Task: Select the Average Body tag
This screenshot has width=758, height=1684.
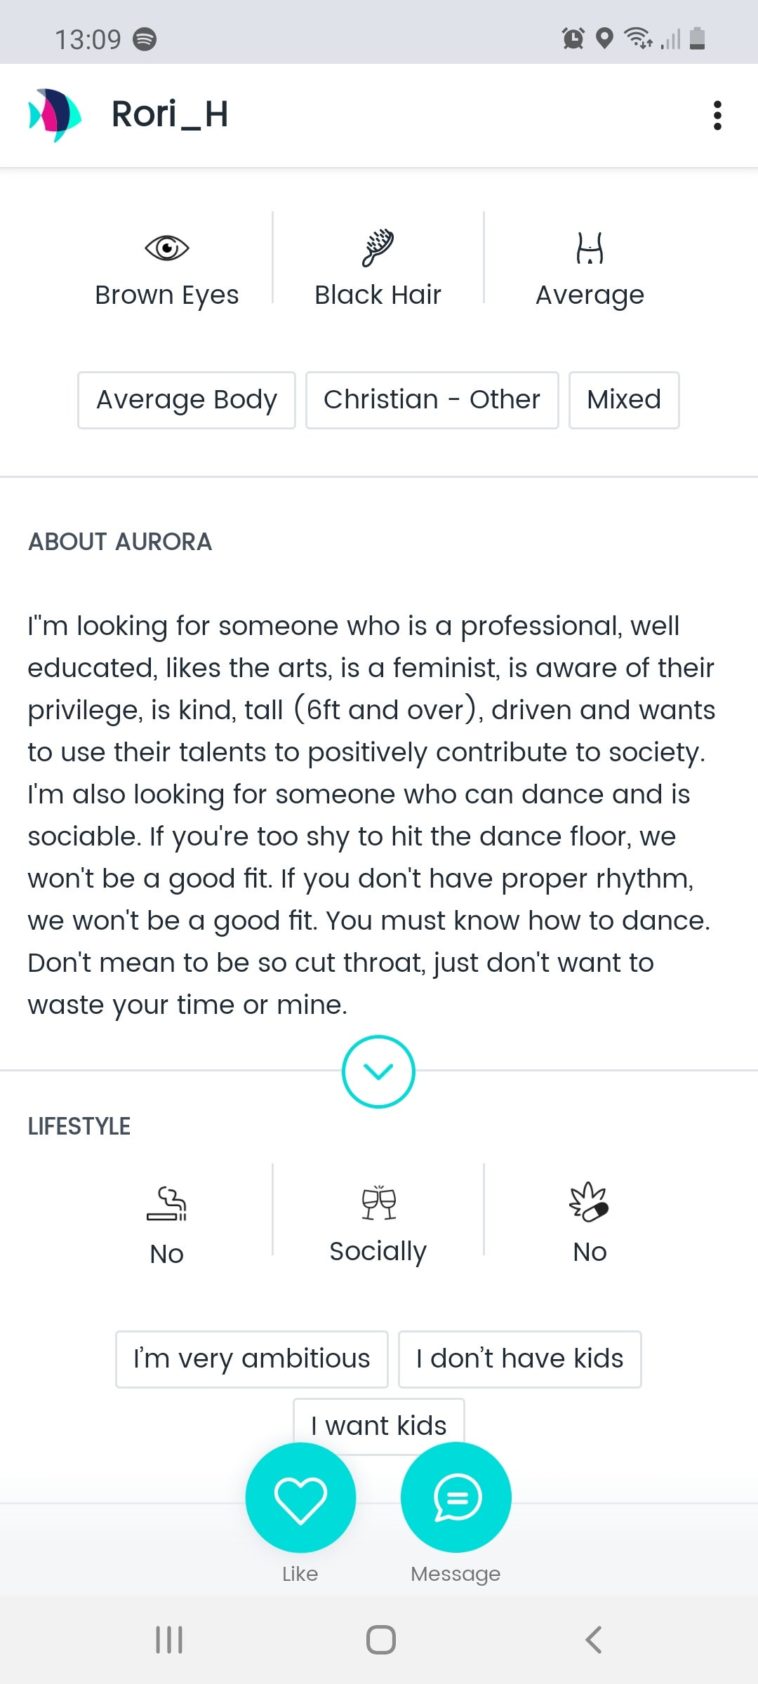Action: pos(187,400)
